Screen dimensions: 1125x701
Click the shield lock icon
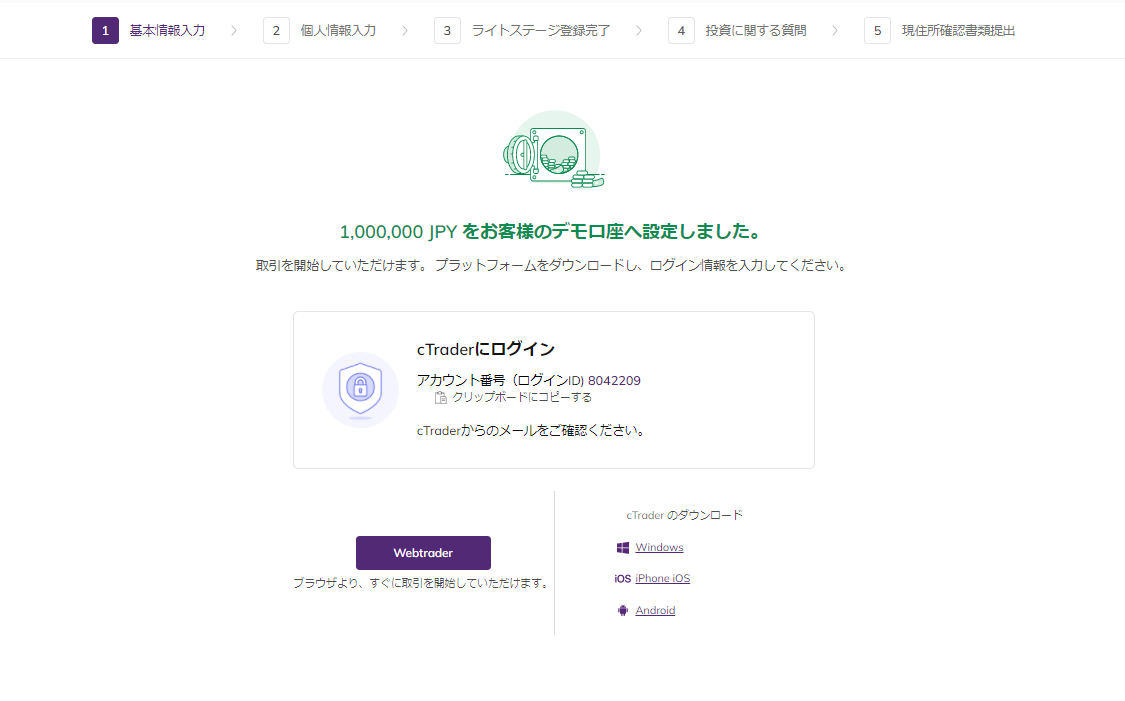tap(360, 390)
